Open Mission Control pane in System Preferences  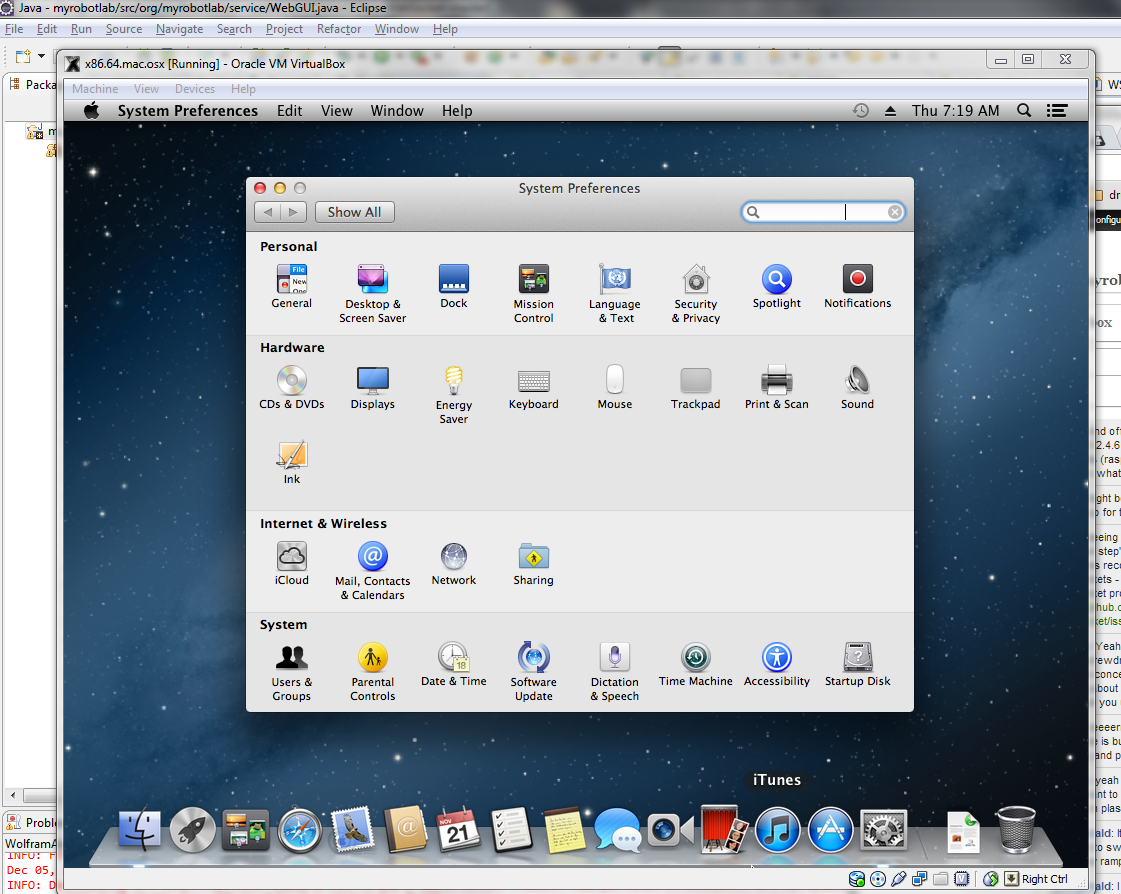533,293
